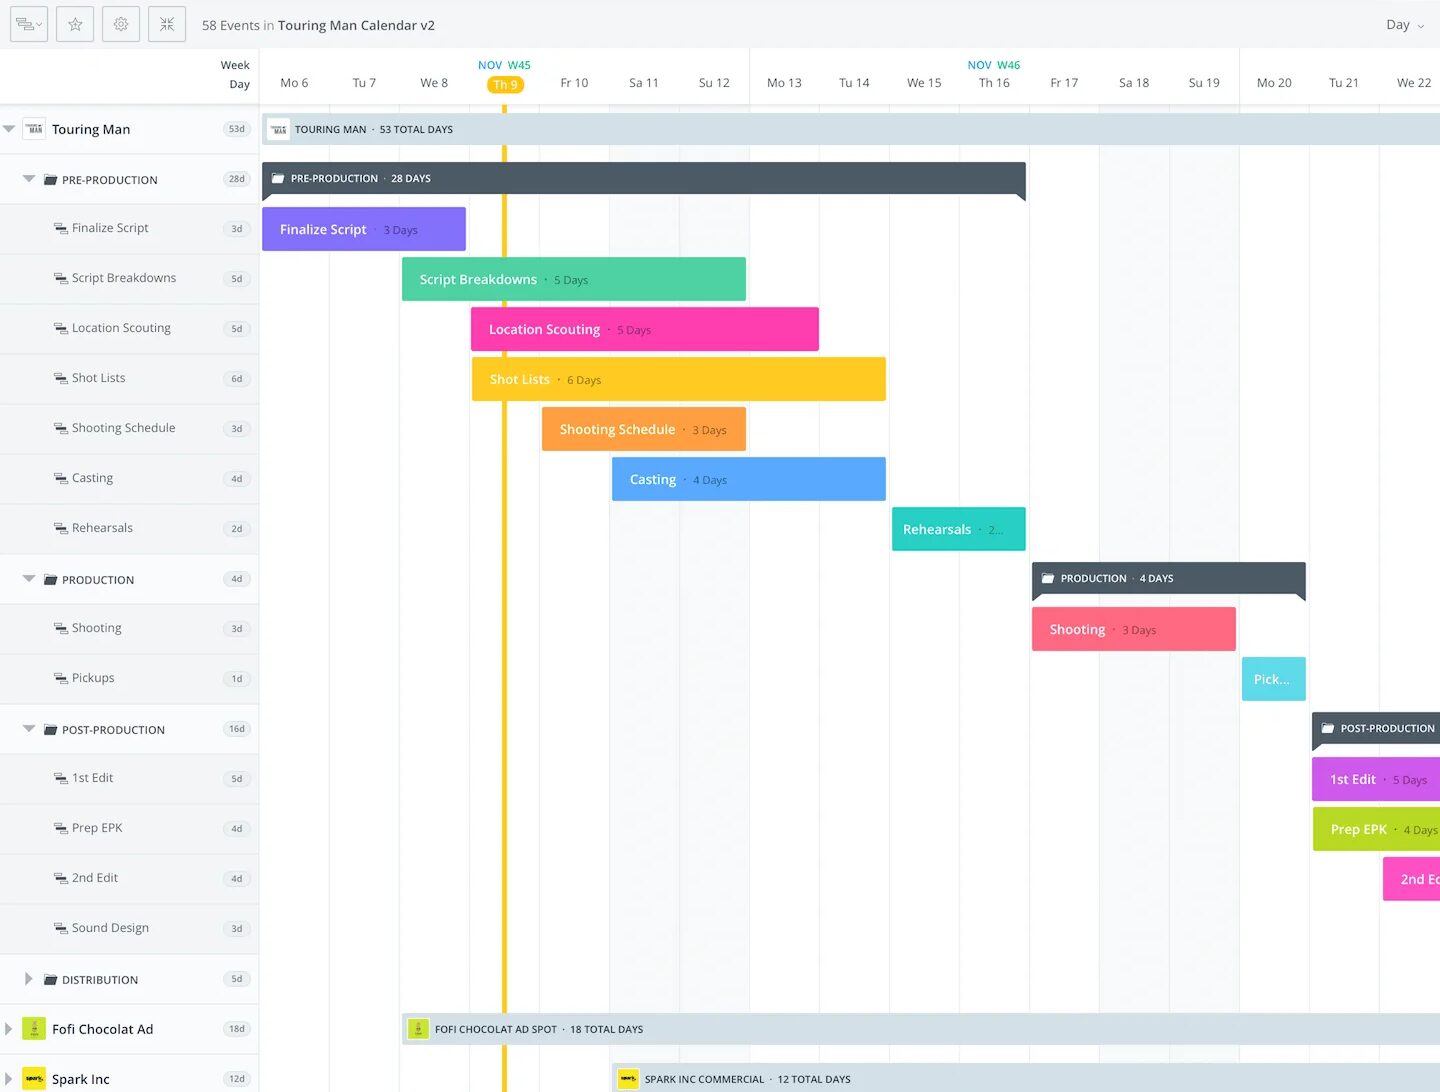
Task: Select the Location Scouting row in sidebar
Action: (121, 328)
